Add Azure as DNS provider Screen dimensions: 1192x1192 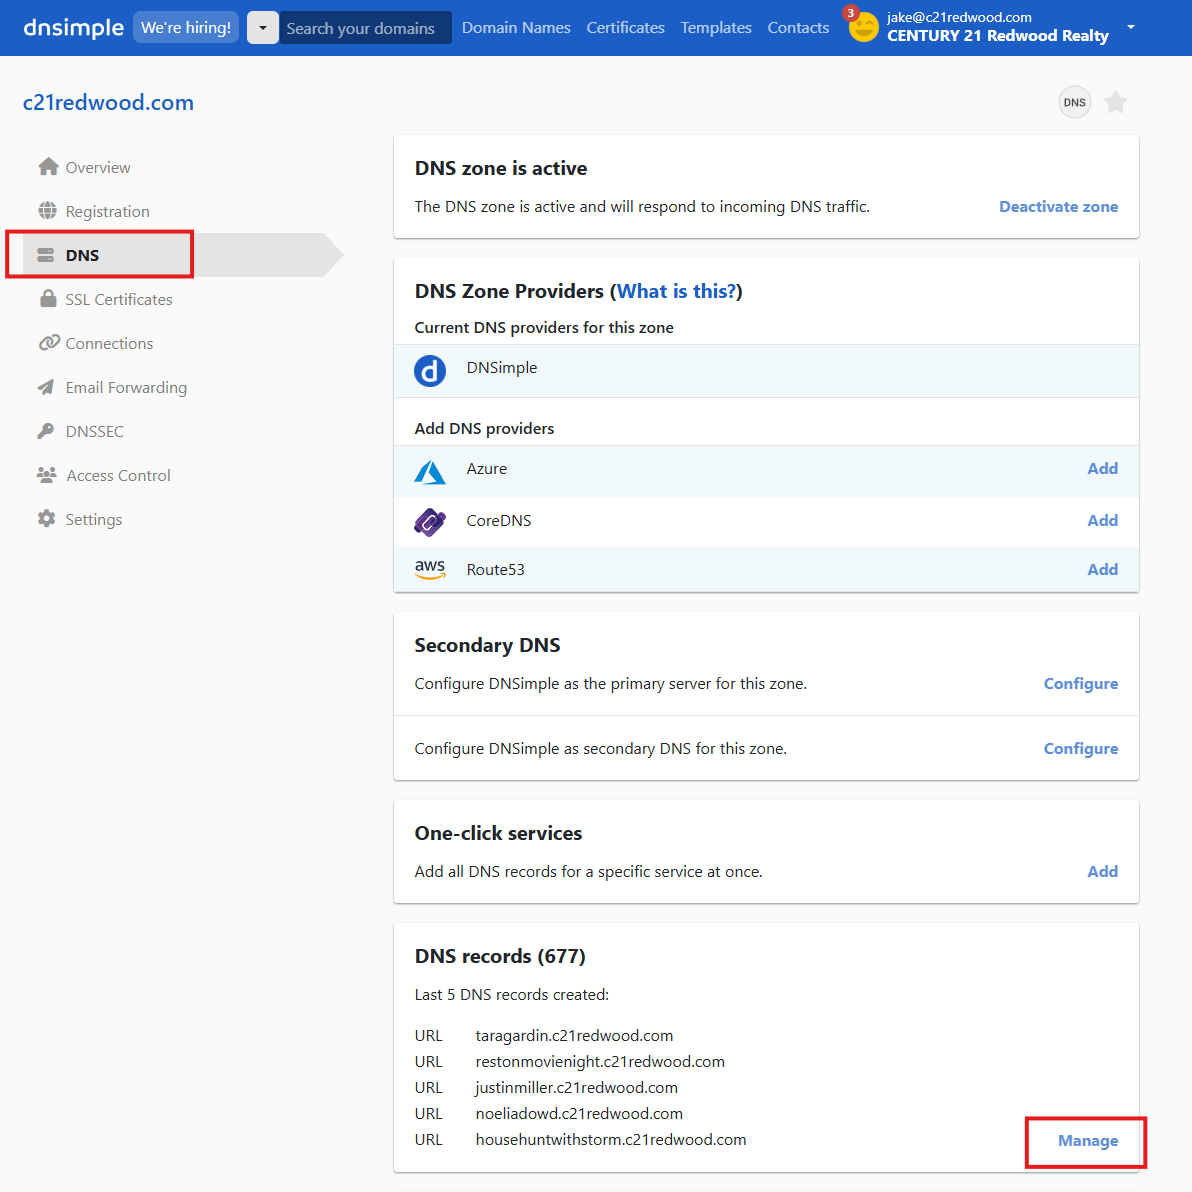pos(1102,469)
